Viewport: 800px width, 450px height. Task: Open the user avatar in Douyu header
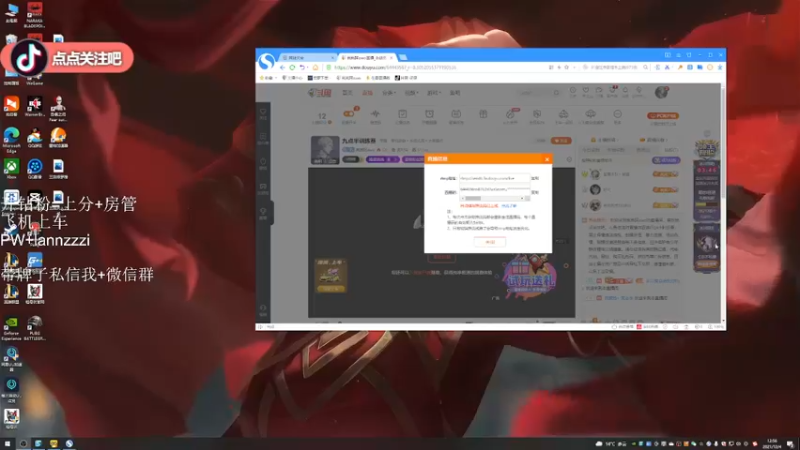pyautogui.click(x=661, y=92)
